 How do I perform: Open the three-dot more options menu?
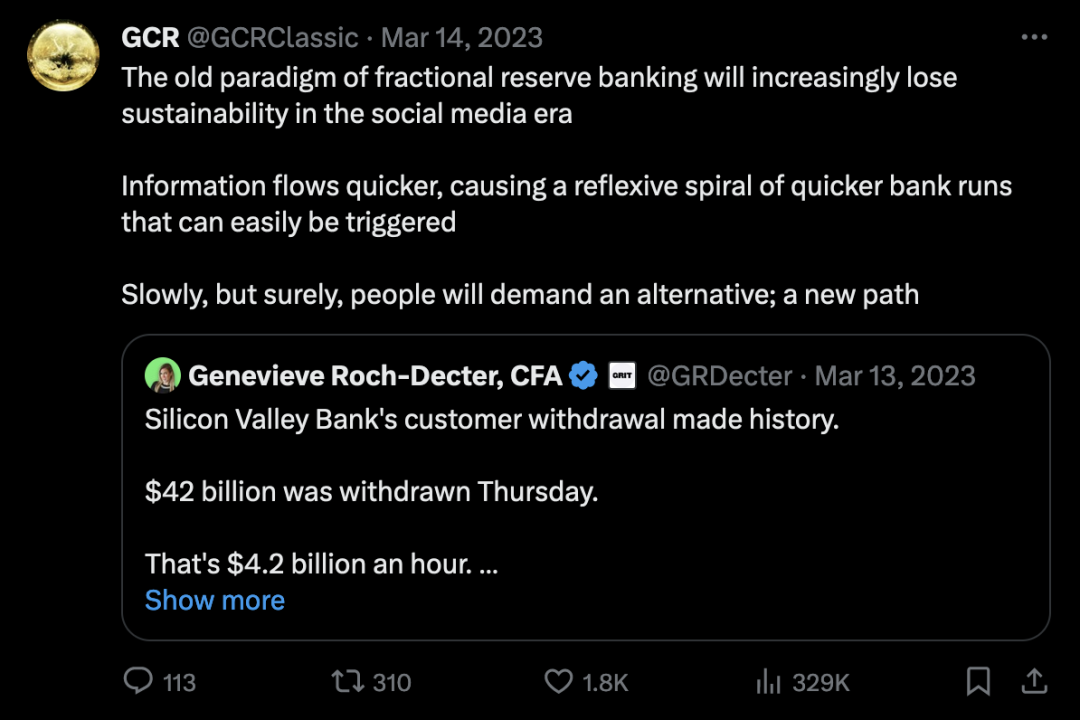coord(1033,38)
